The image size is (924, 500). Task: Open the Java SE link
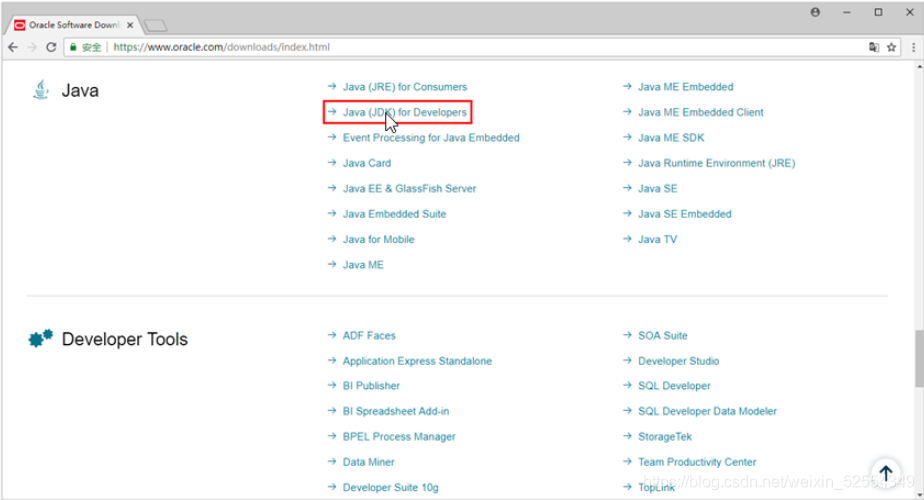tap(658, 188)
